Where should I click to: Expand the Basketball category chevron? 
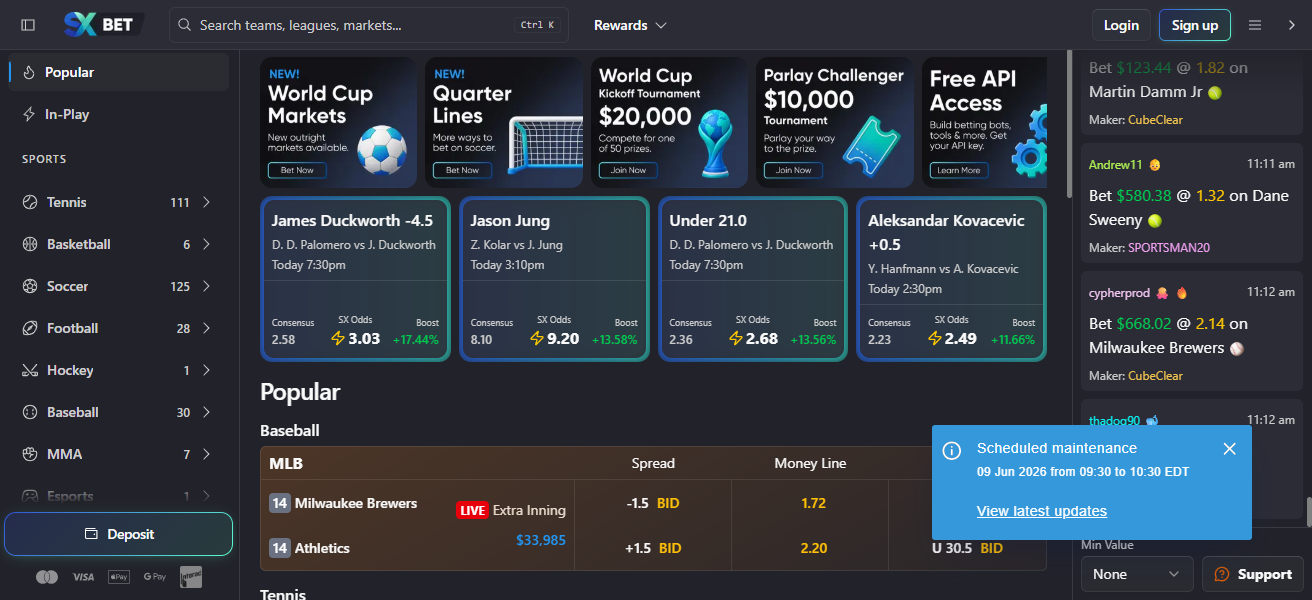[x=207, y=244]
